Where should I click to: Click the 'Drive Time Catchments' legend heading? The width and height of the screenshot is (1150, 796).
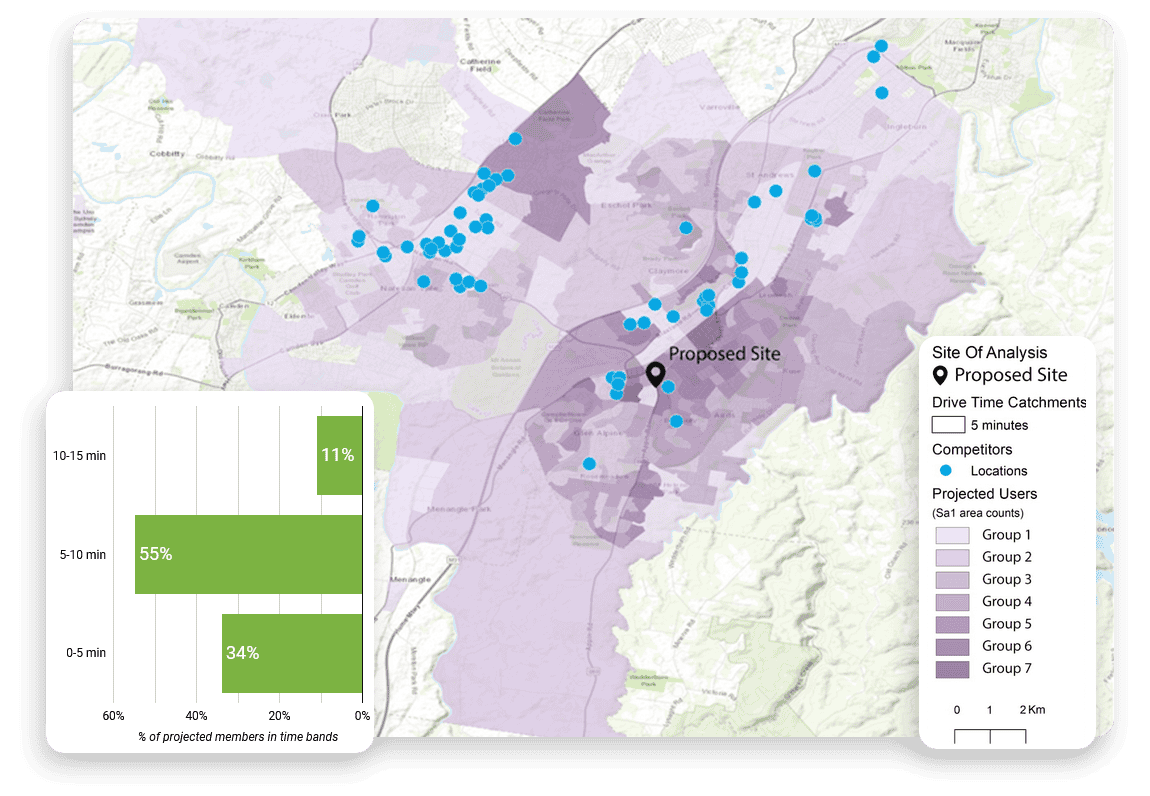coord(1009,402)
